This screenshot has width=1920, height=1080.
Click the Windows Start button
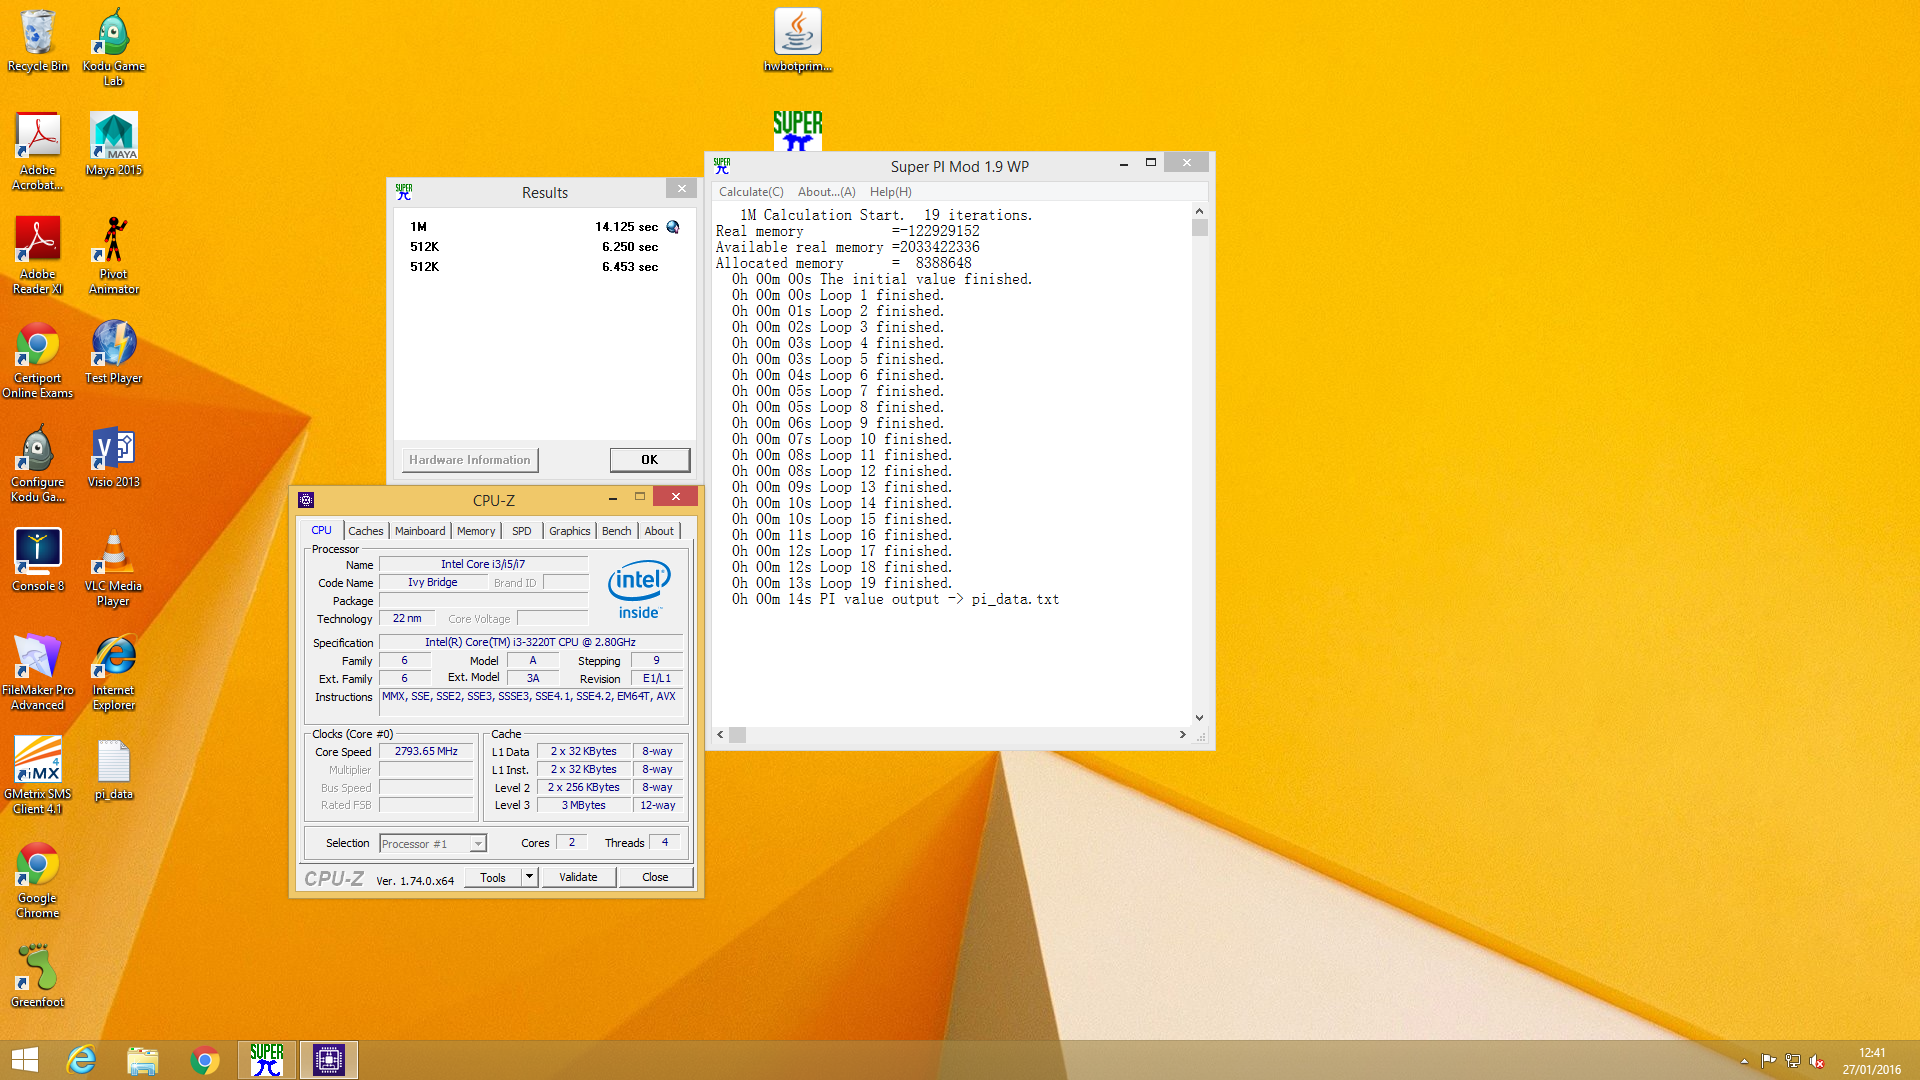[25, 1060]
